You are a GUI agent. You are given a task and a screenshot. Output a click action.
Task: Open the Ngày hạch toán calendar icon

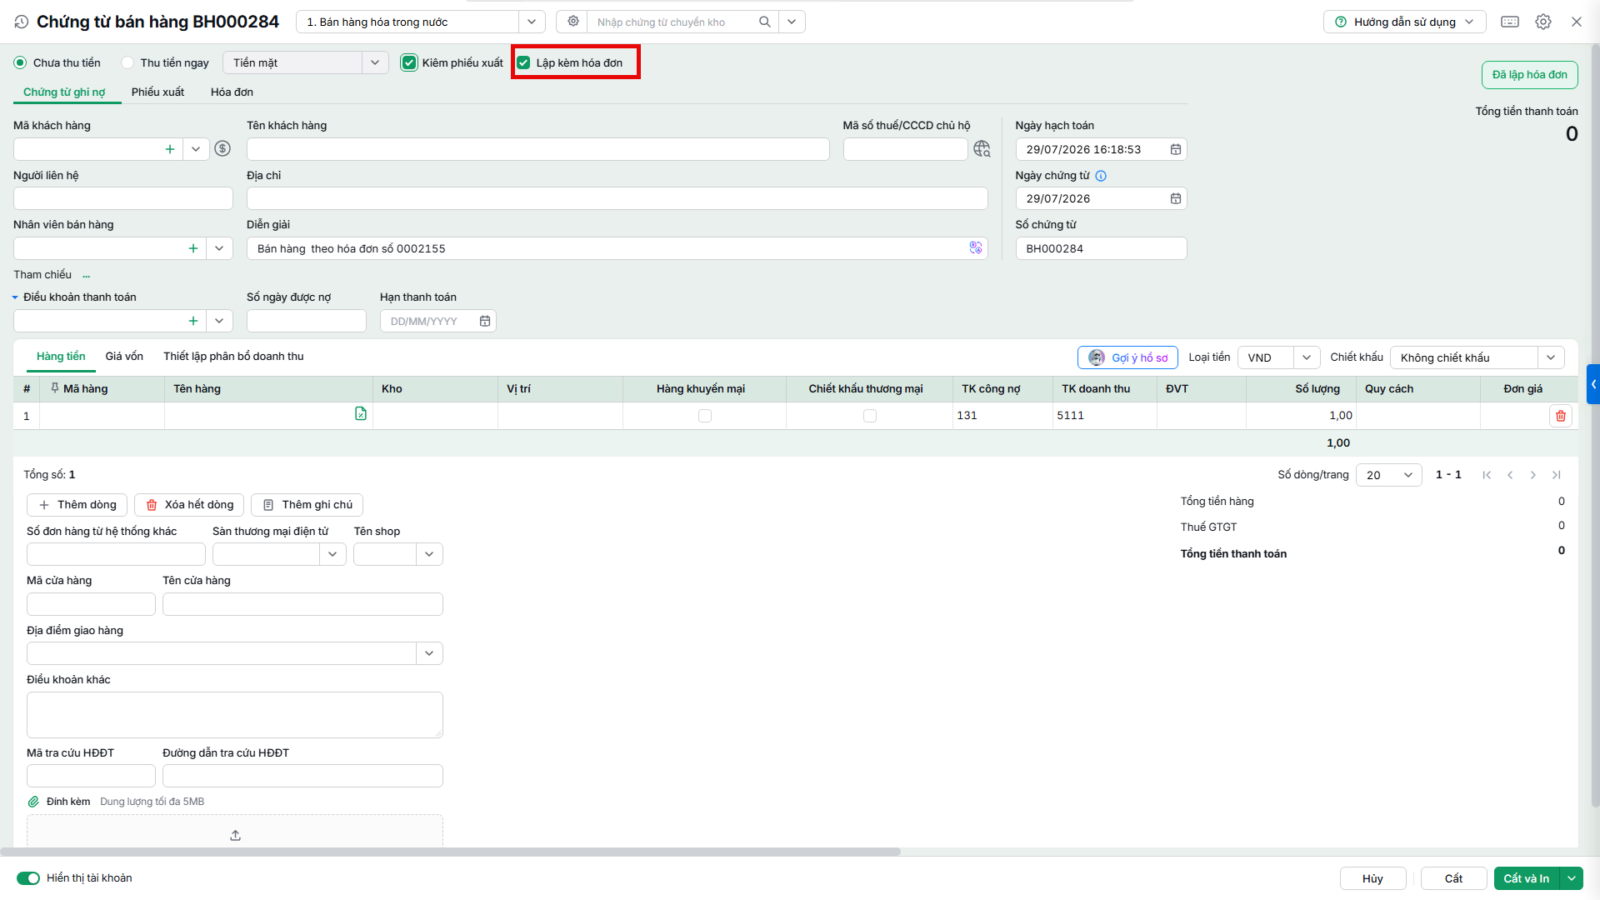click(x=1176, y=149)
